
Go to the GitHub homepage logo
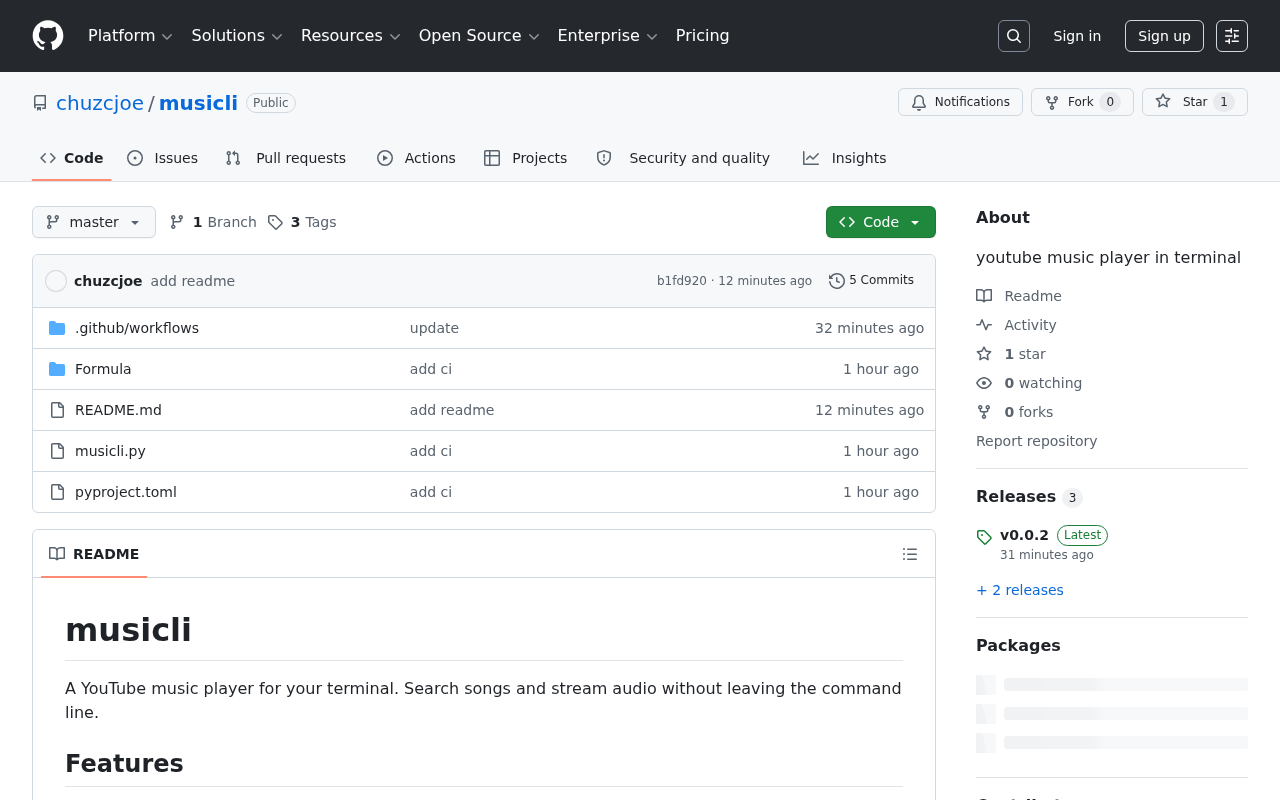click(x=48, y=36)
